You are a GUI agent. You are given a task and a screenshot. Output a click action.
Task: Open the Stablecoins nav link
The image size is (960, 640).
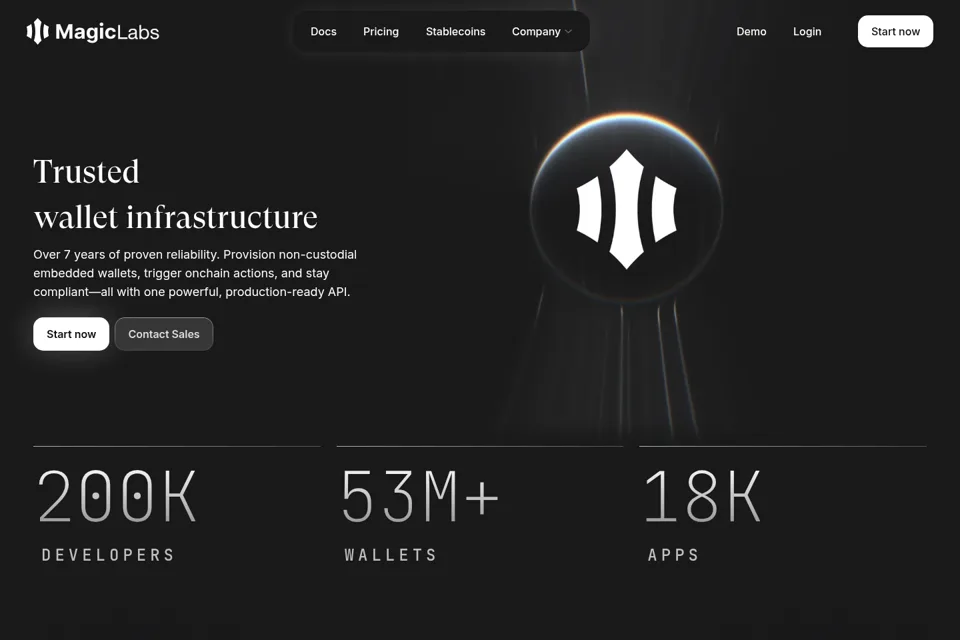(x=456, y=31)
